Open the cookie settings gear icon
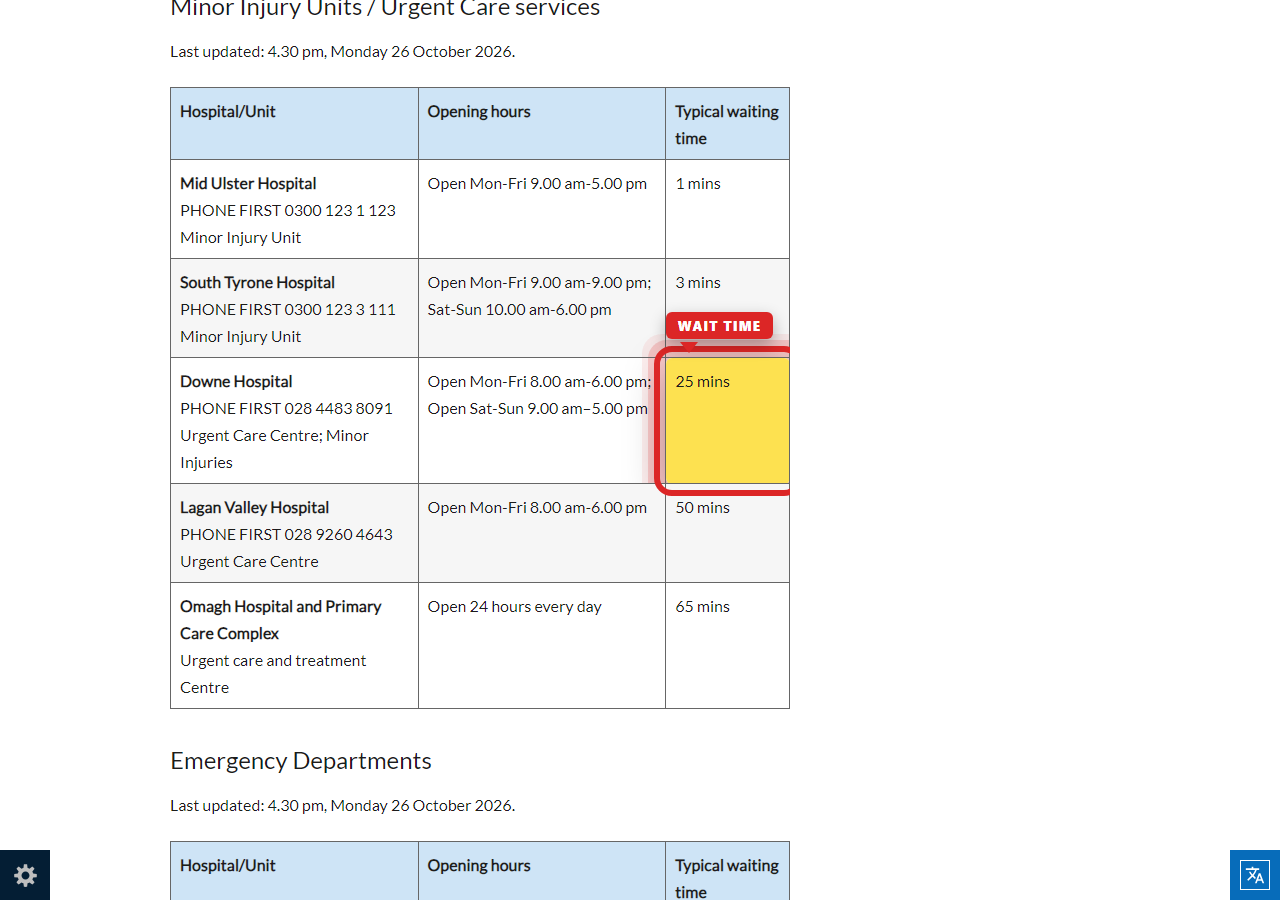 coord(25,875)
